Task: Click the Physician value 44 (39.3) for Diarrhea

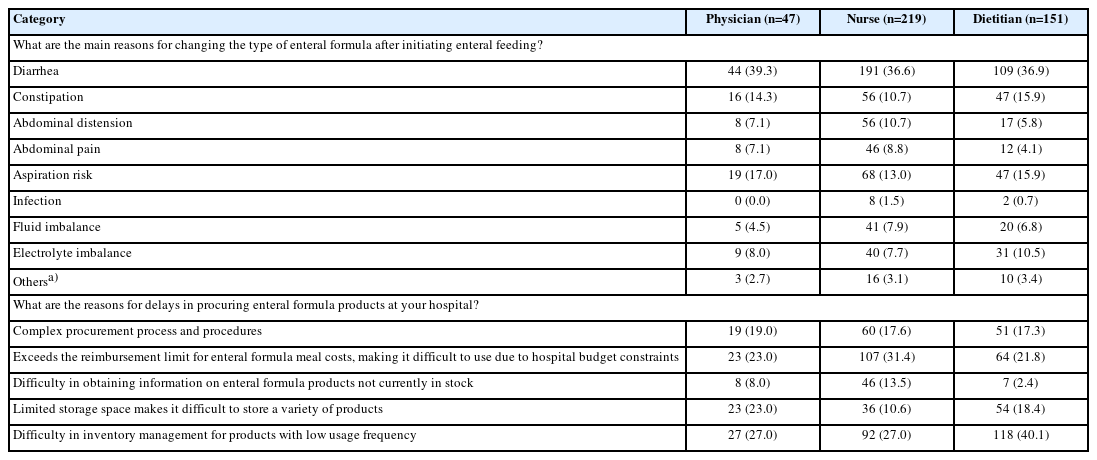Action: (752, 72)
